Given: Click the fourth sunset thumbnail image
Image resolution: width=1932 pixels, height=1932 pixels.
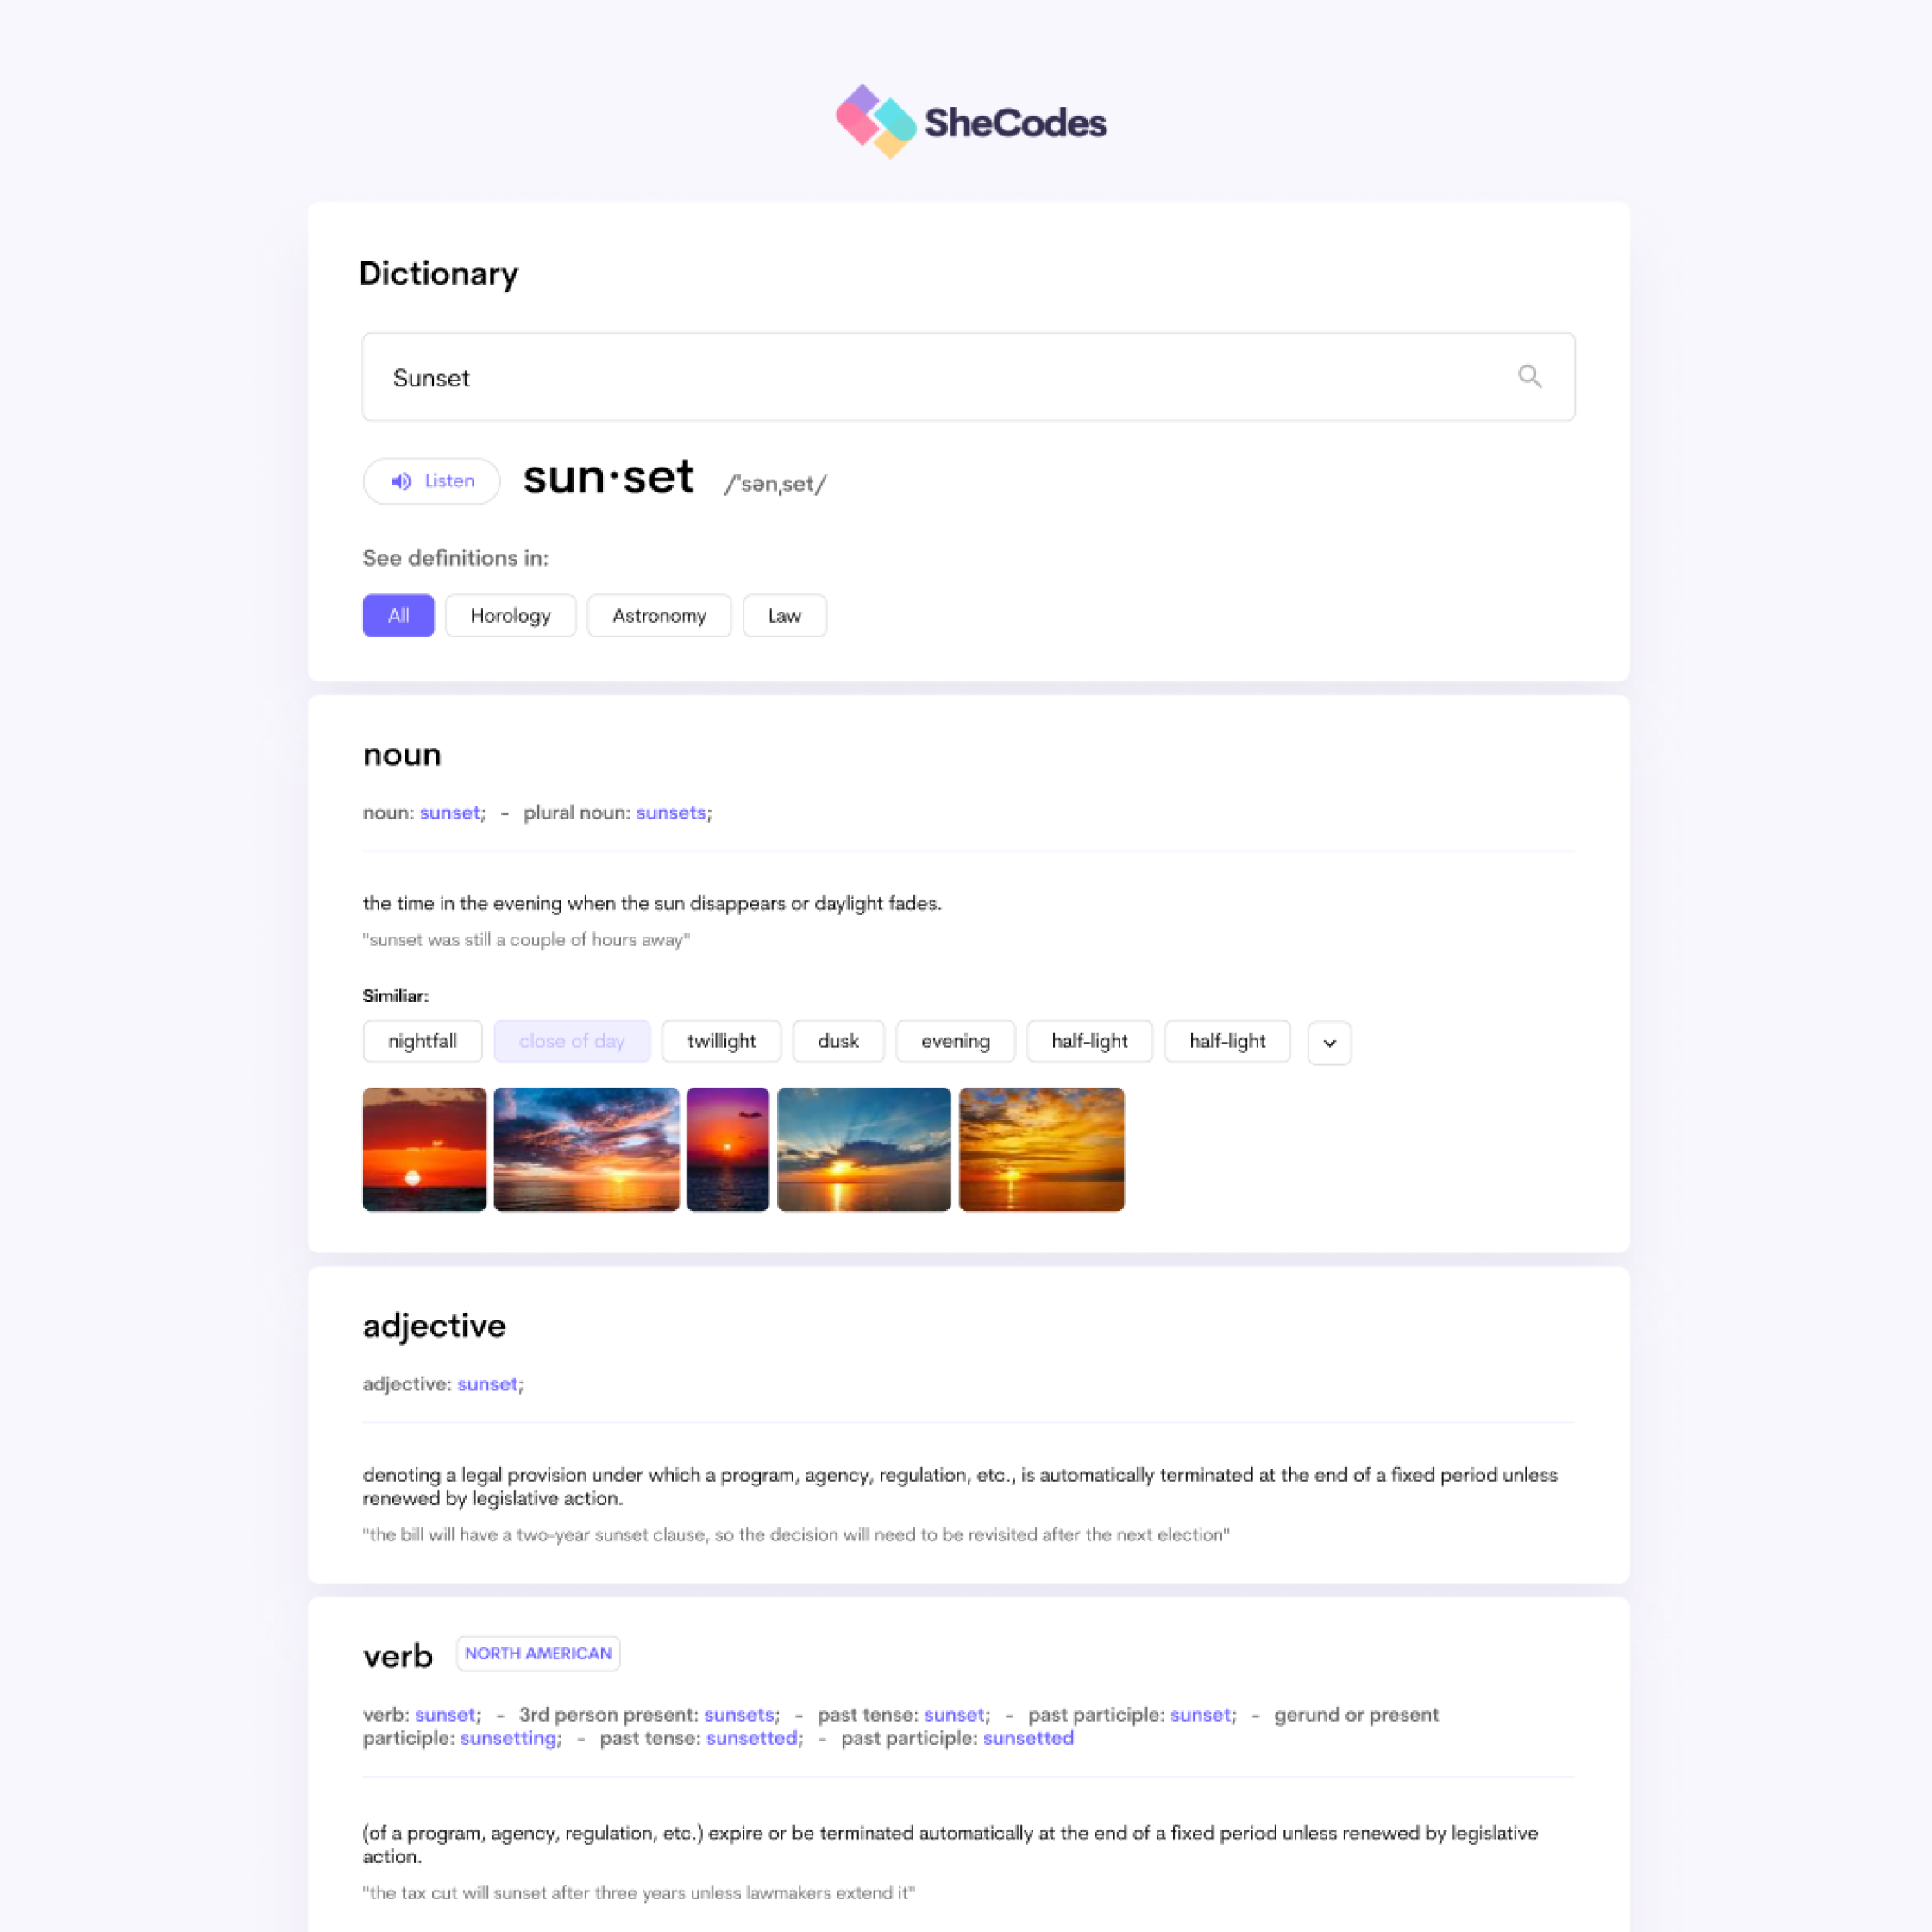Looking at the screenshot, I should click(862, 1146).
